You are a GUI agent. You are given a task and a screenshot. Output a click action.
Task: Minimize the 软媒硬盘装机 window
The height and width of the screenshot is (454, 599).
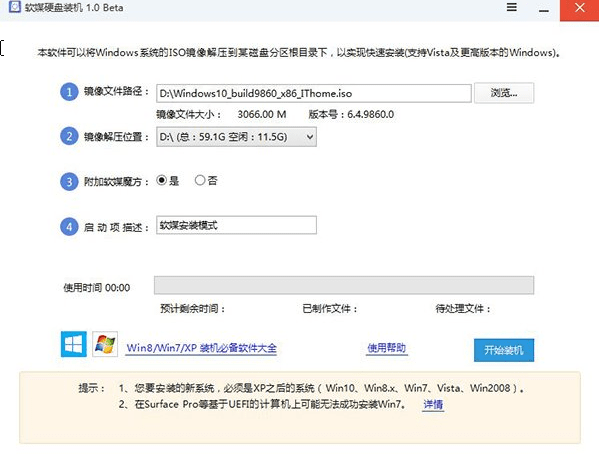pyautogui.click(x=544, y=10)
